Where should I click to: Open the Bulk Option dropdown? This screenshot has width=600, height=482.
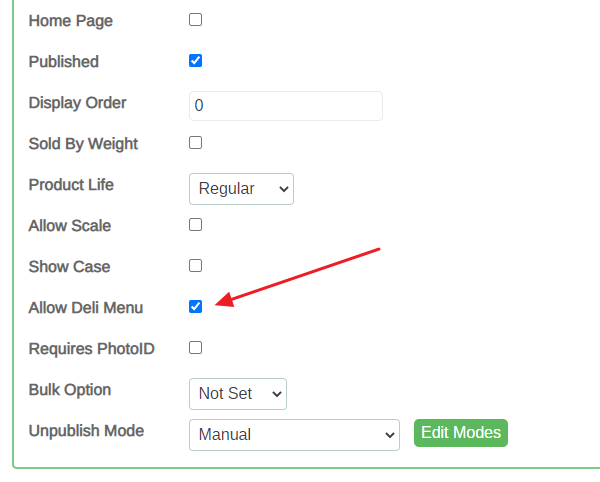coord(238,394)
